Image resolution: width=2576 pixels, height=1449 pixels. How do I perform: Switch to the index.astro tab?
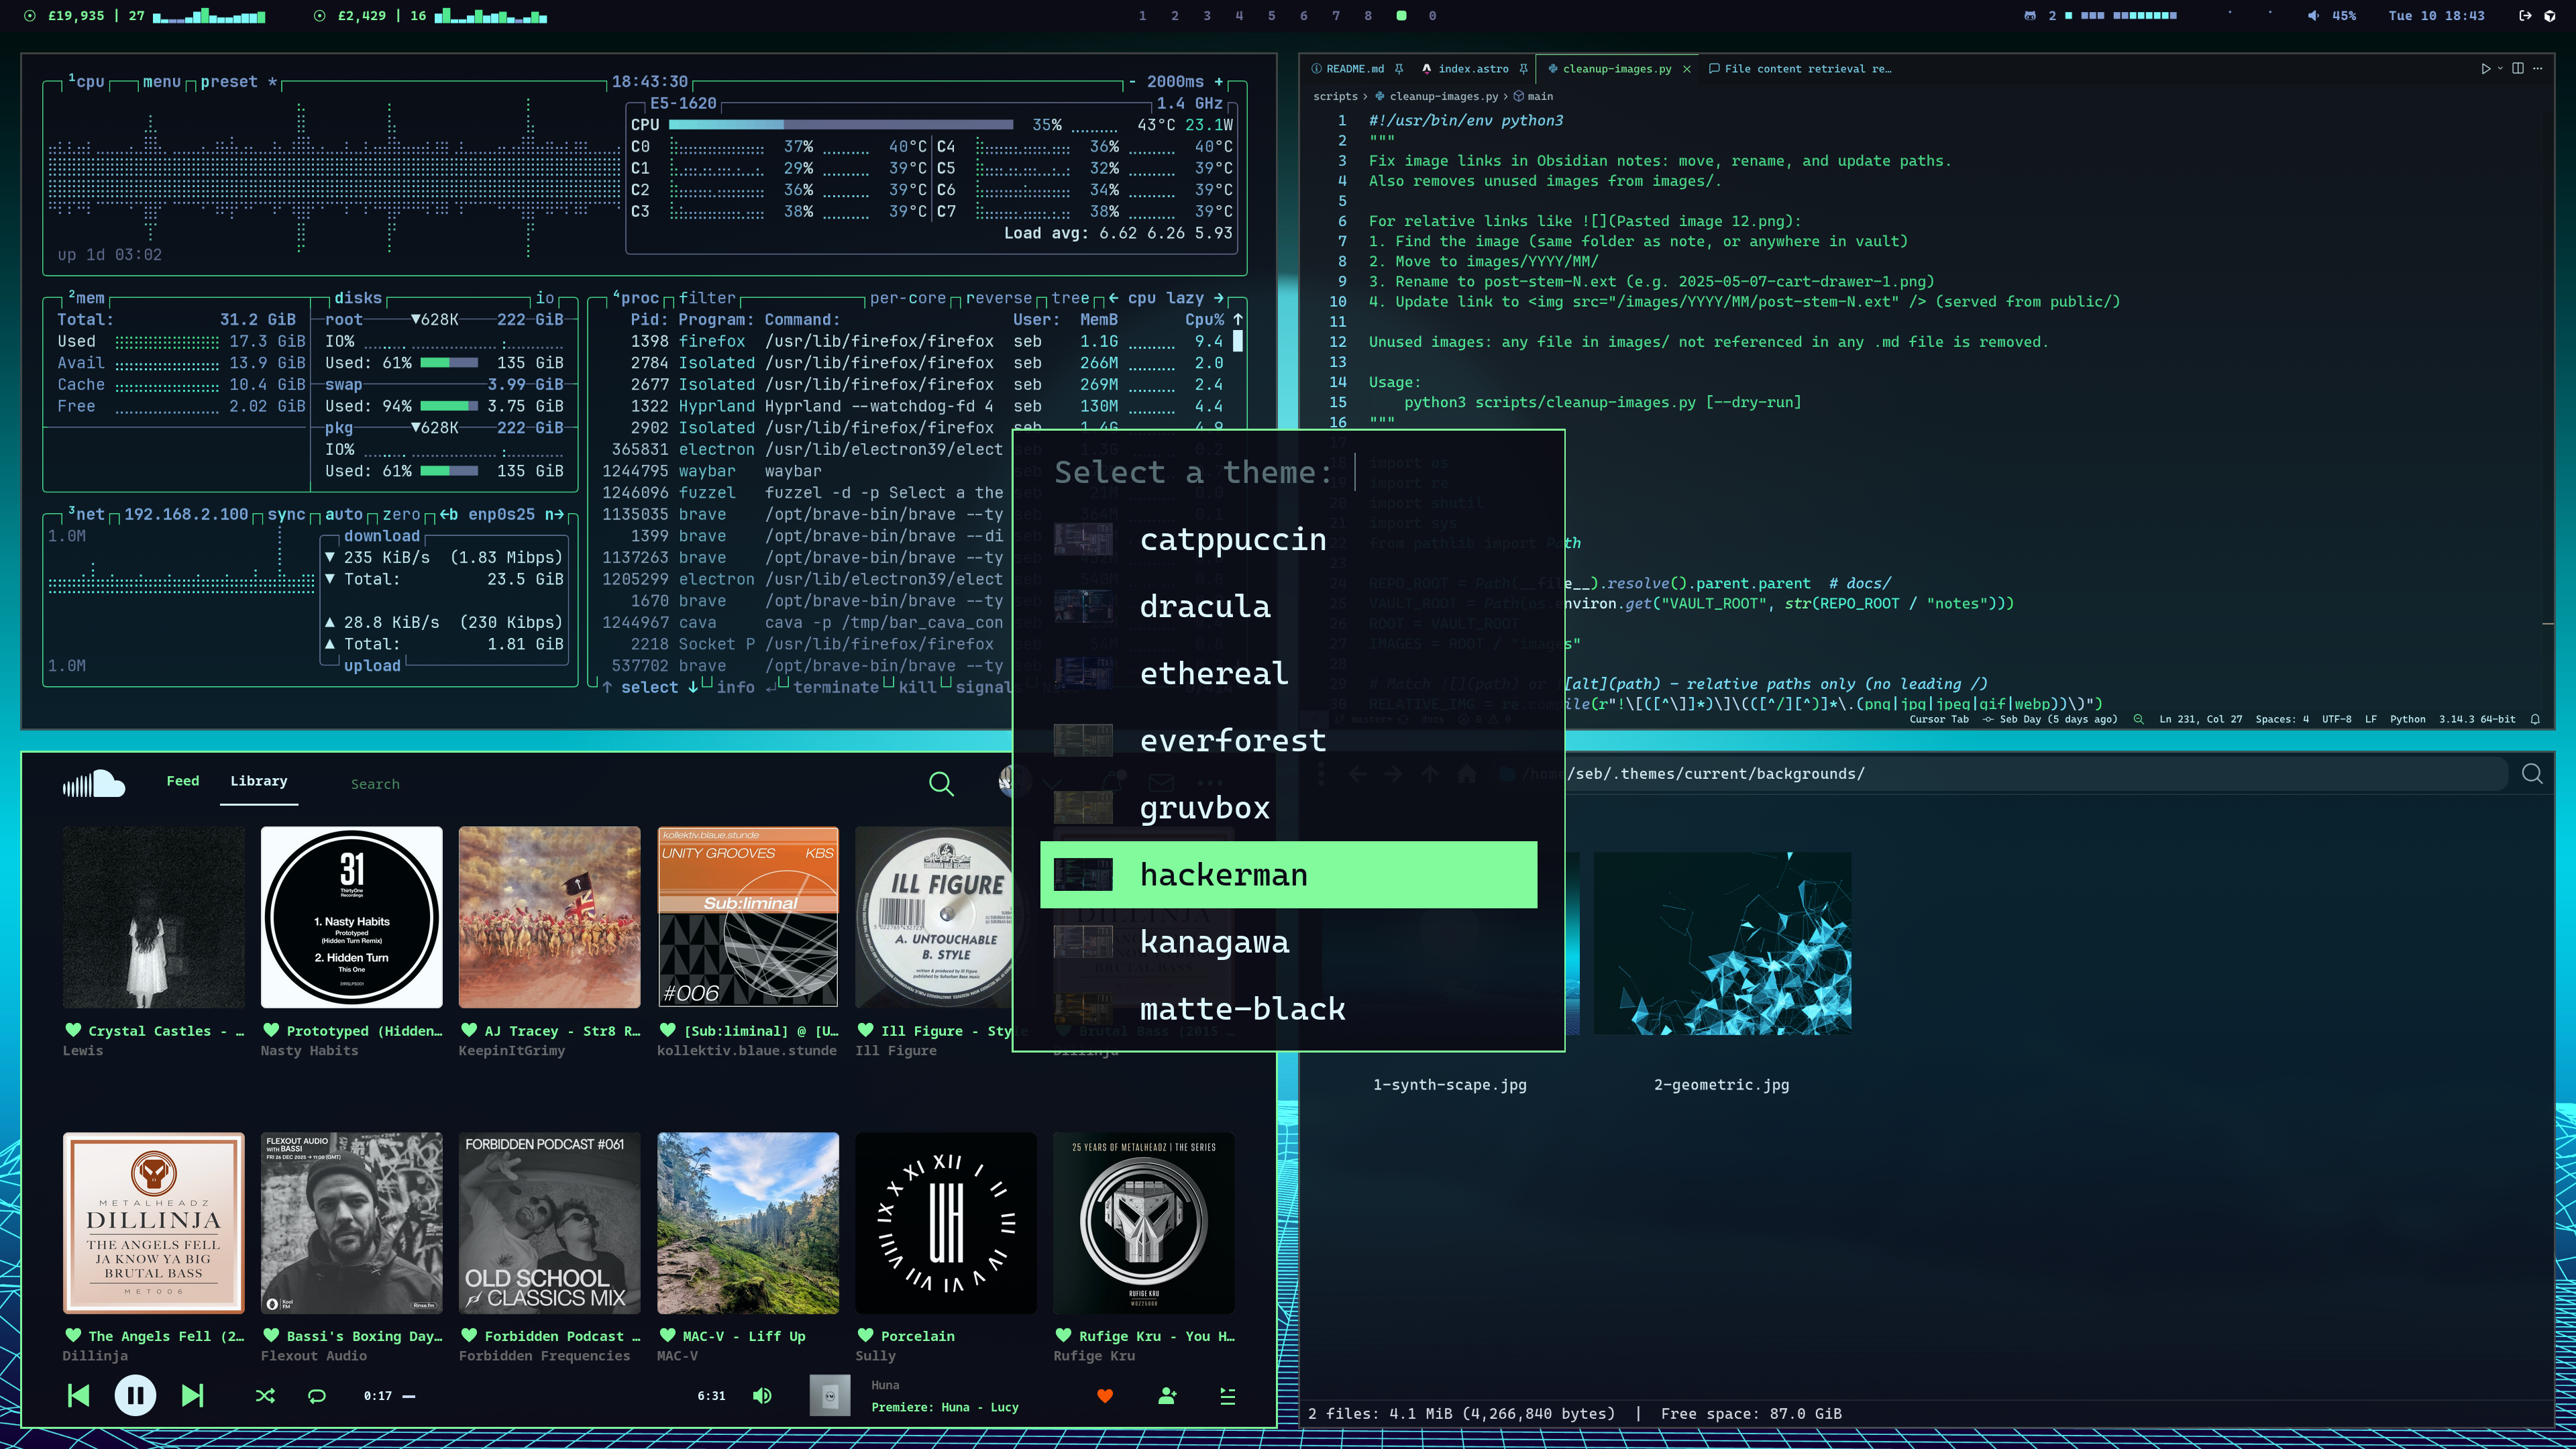1472,69
